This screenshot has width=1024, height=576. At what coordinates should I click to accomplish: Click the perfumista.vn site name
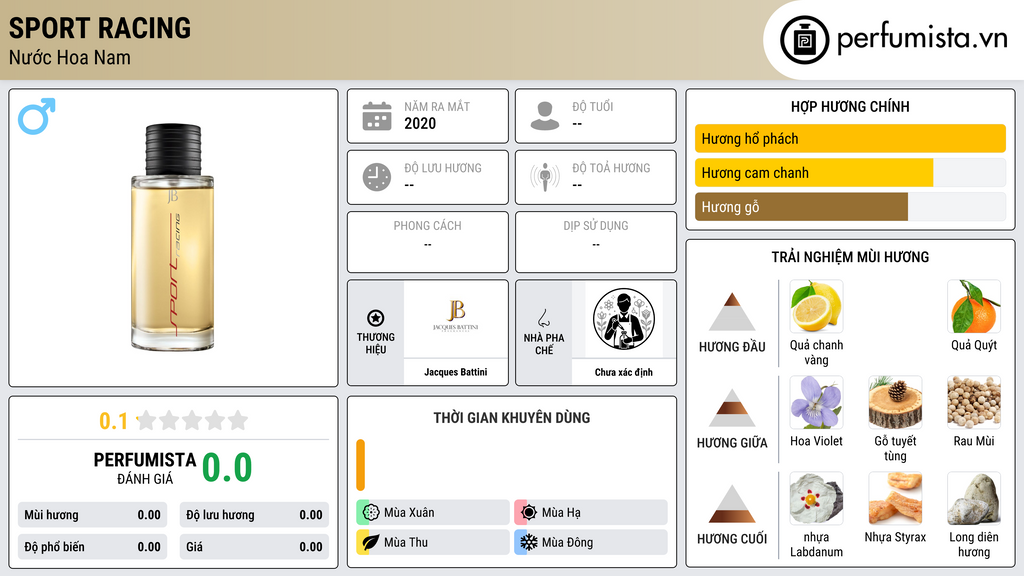click(x=922, y=39)
